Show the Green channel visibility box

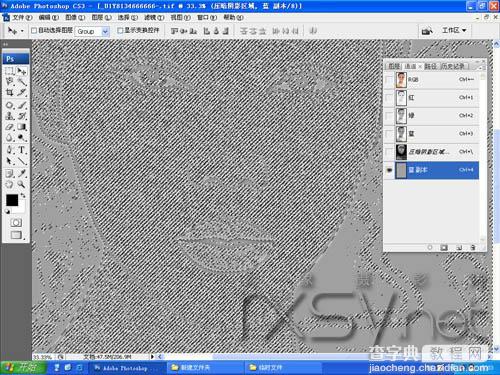click(x=389, y=116)
